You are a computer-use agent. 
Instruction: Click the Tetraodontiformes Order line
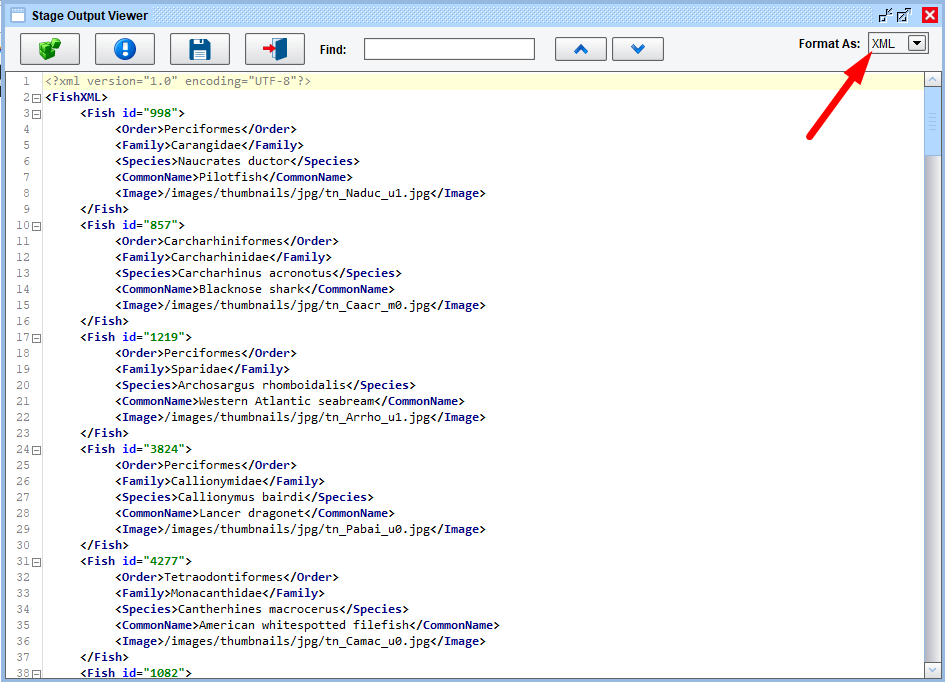[227, 577]
